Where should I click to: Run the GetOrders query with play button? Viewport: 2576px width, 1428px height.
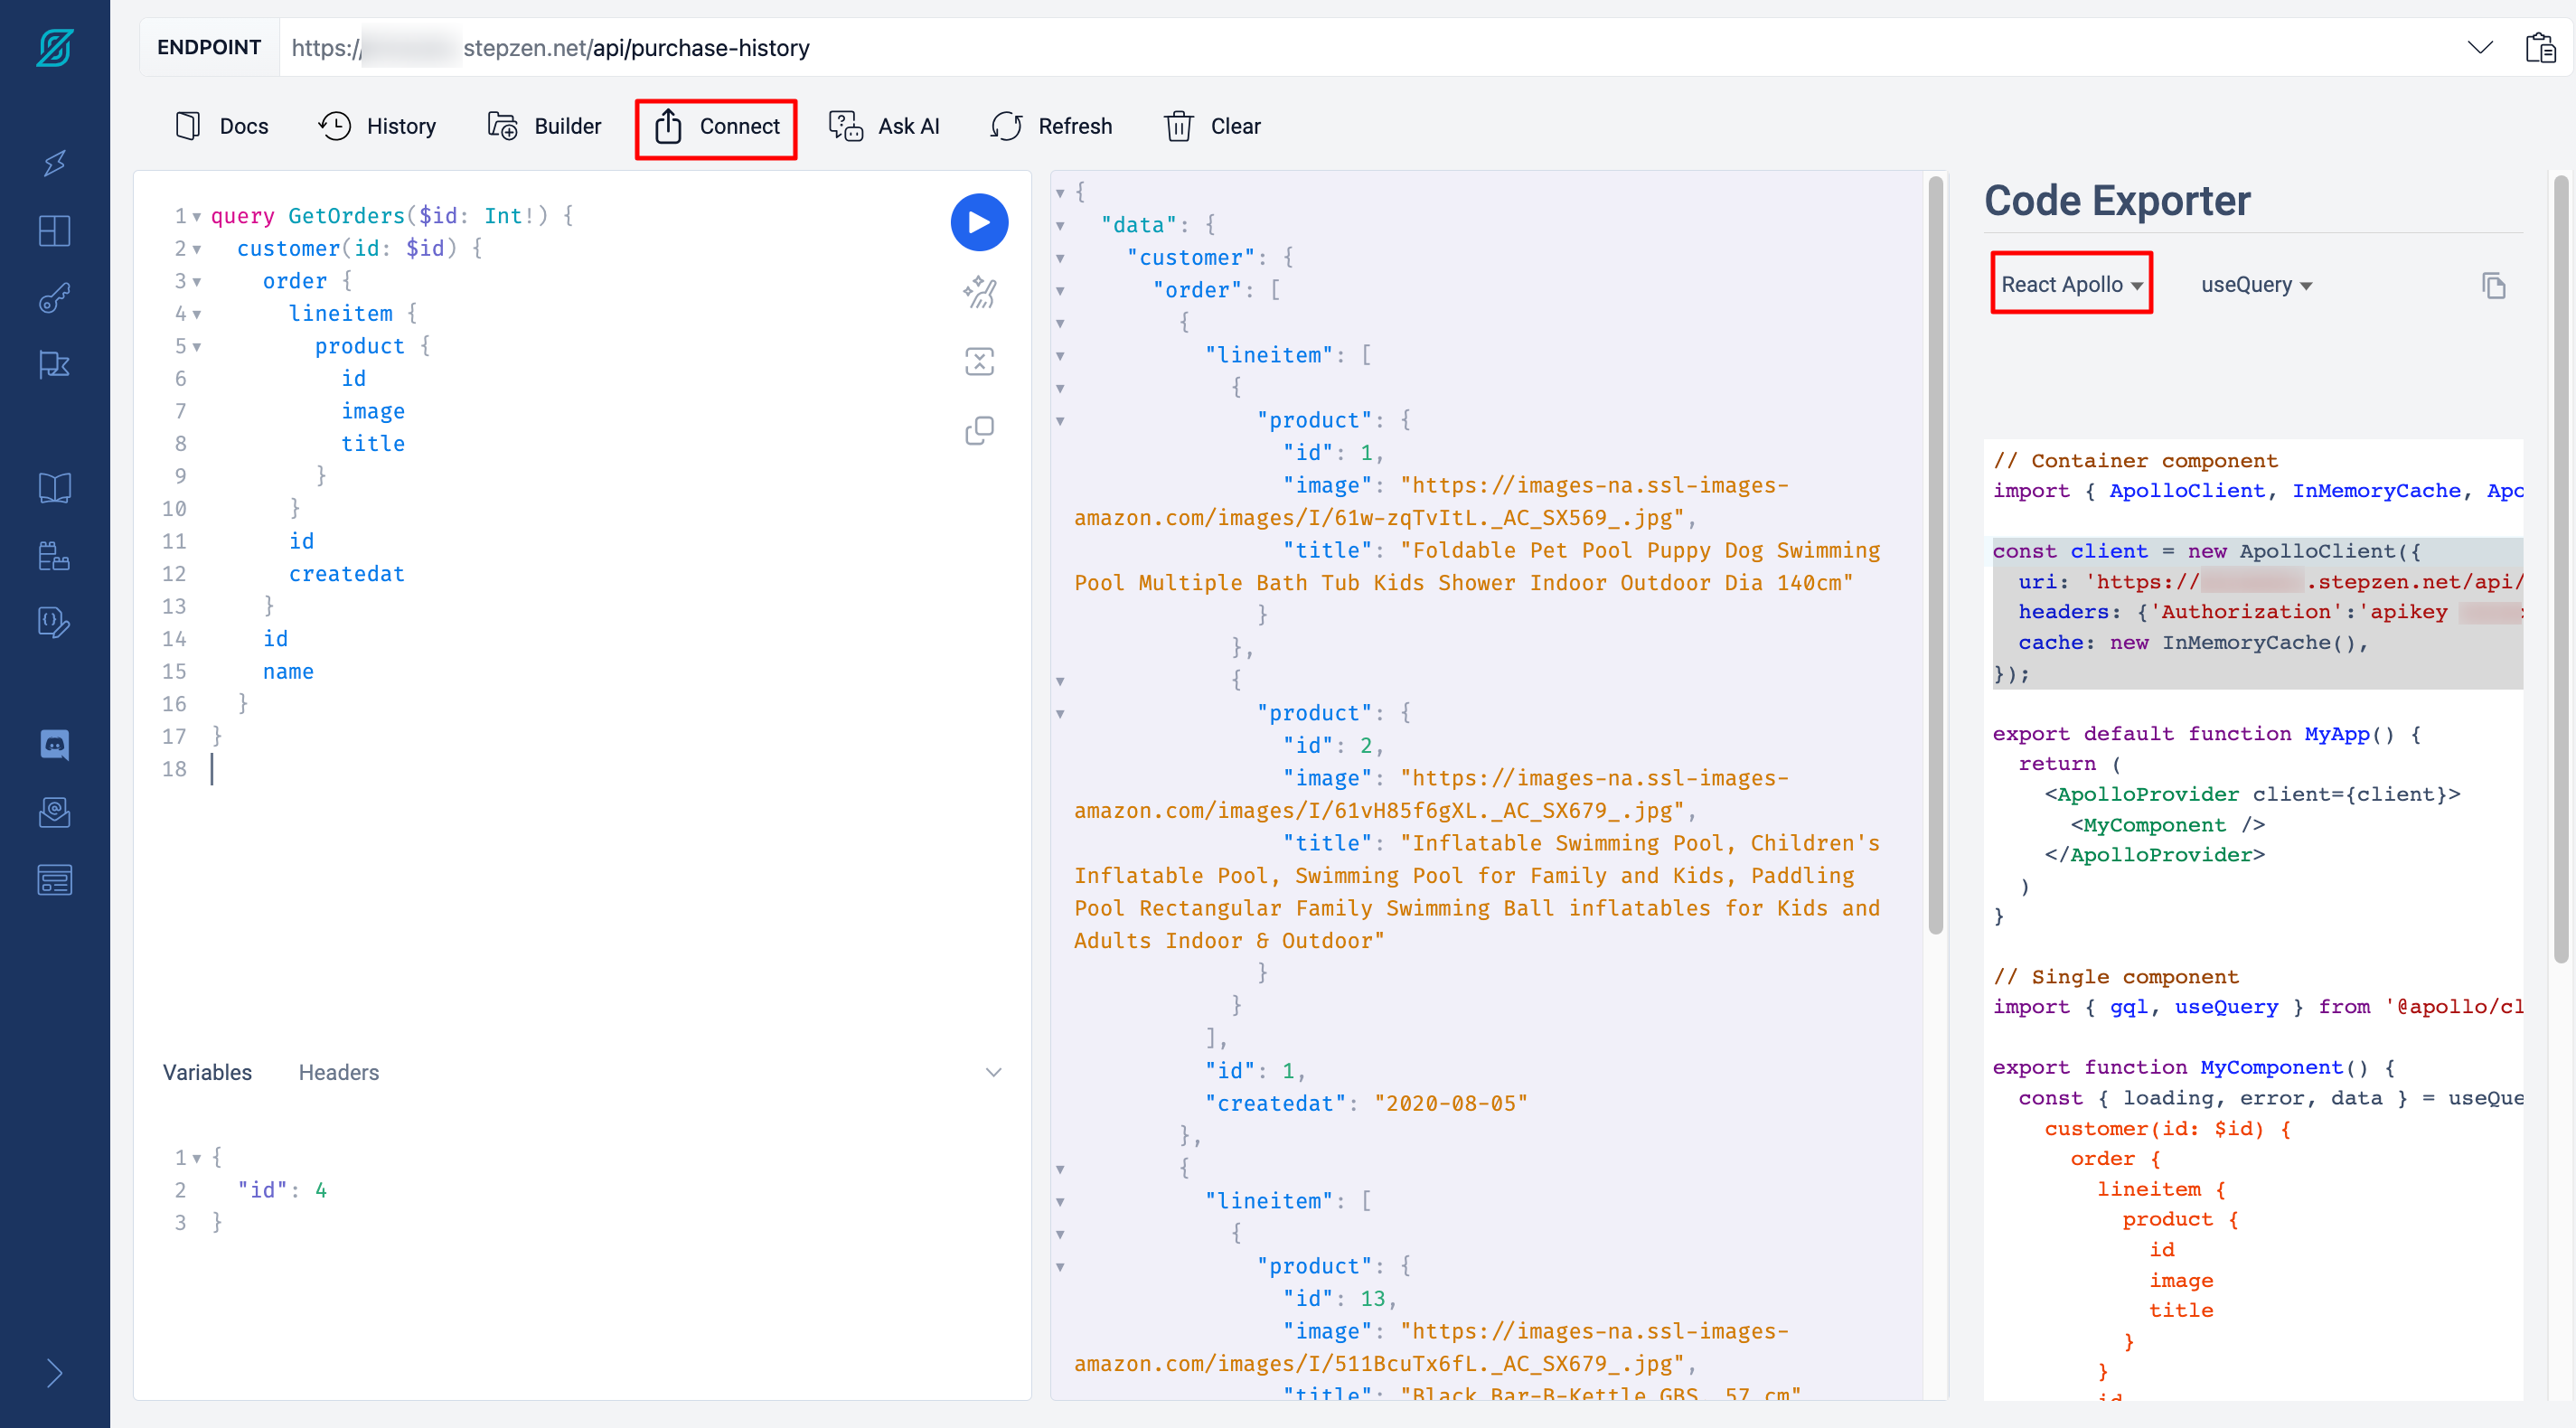pyautogui.click(x=978, y=222)
